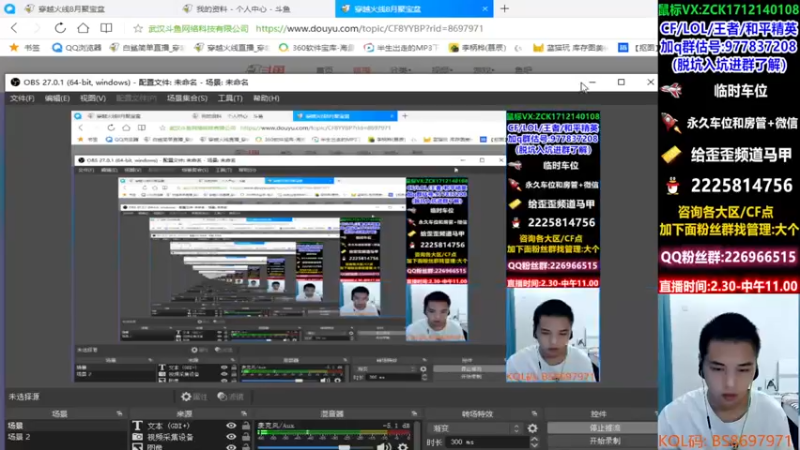Open the 渐变 transition dropdown
The height and width of the screenshot is (450, 800).
[476, 429]
